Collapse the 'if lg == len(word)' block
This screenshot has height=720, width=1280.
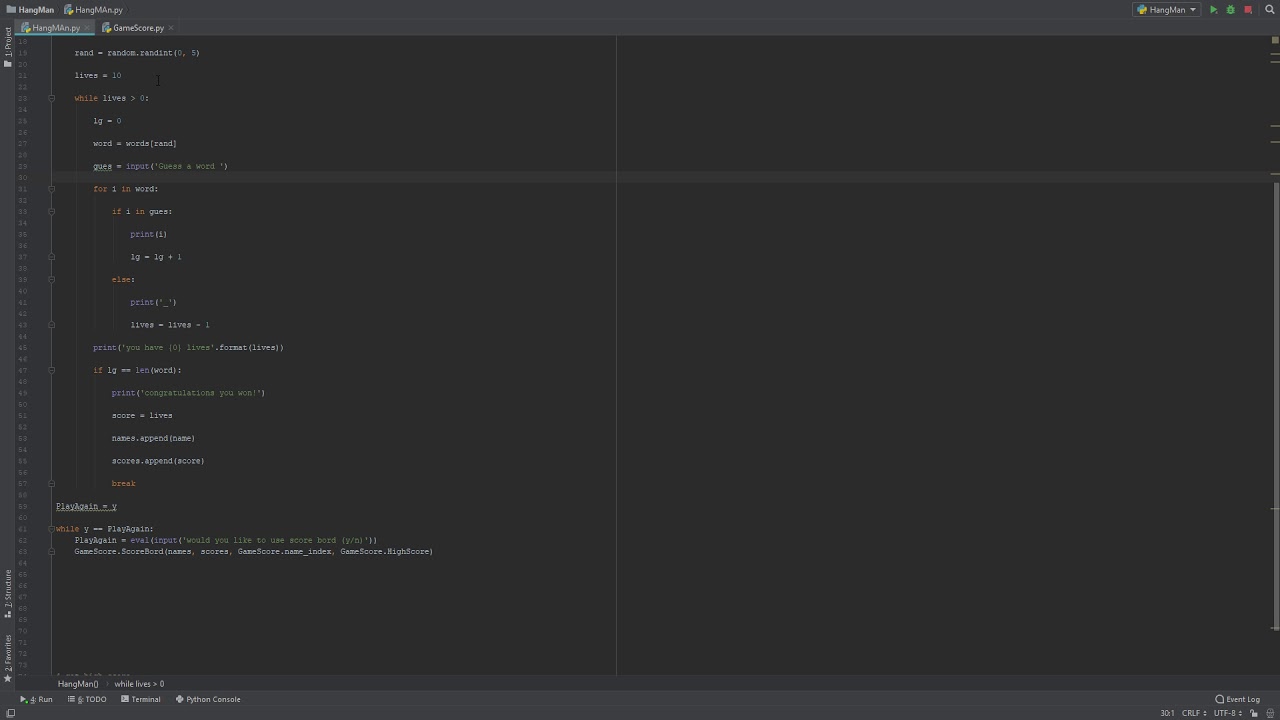point(51,370)
